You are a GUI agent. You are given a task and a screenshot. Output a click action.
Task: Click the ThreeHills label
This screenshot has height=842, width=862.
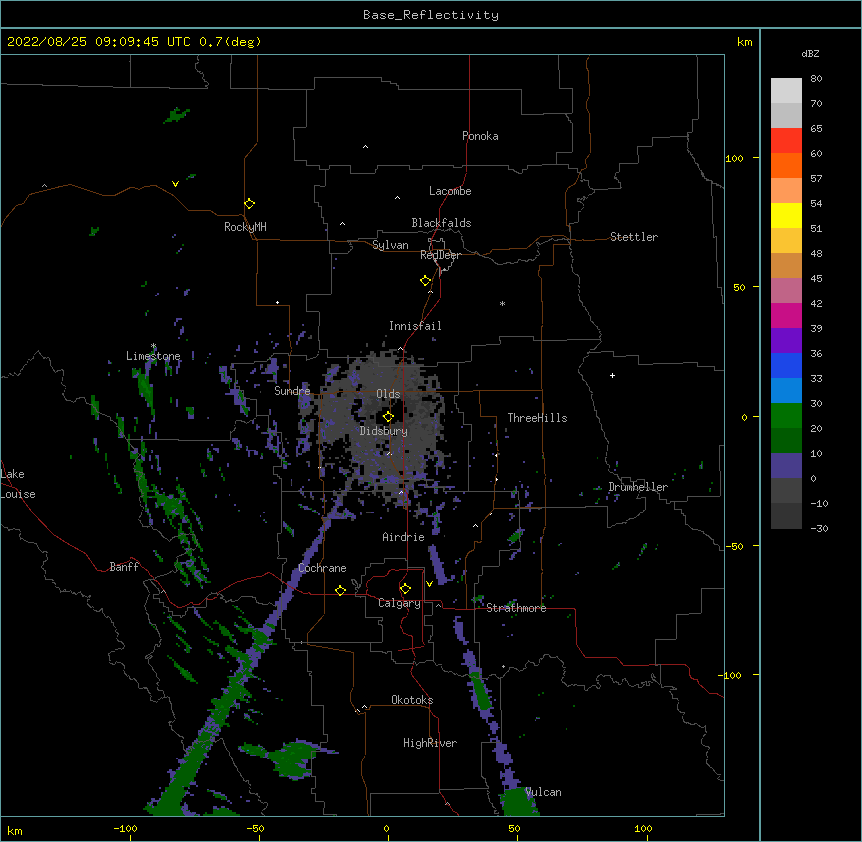tap(538, 418)
